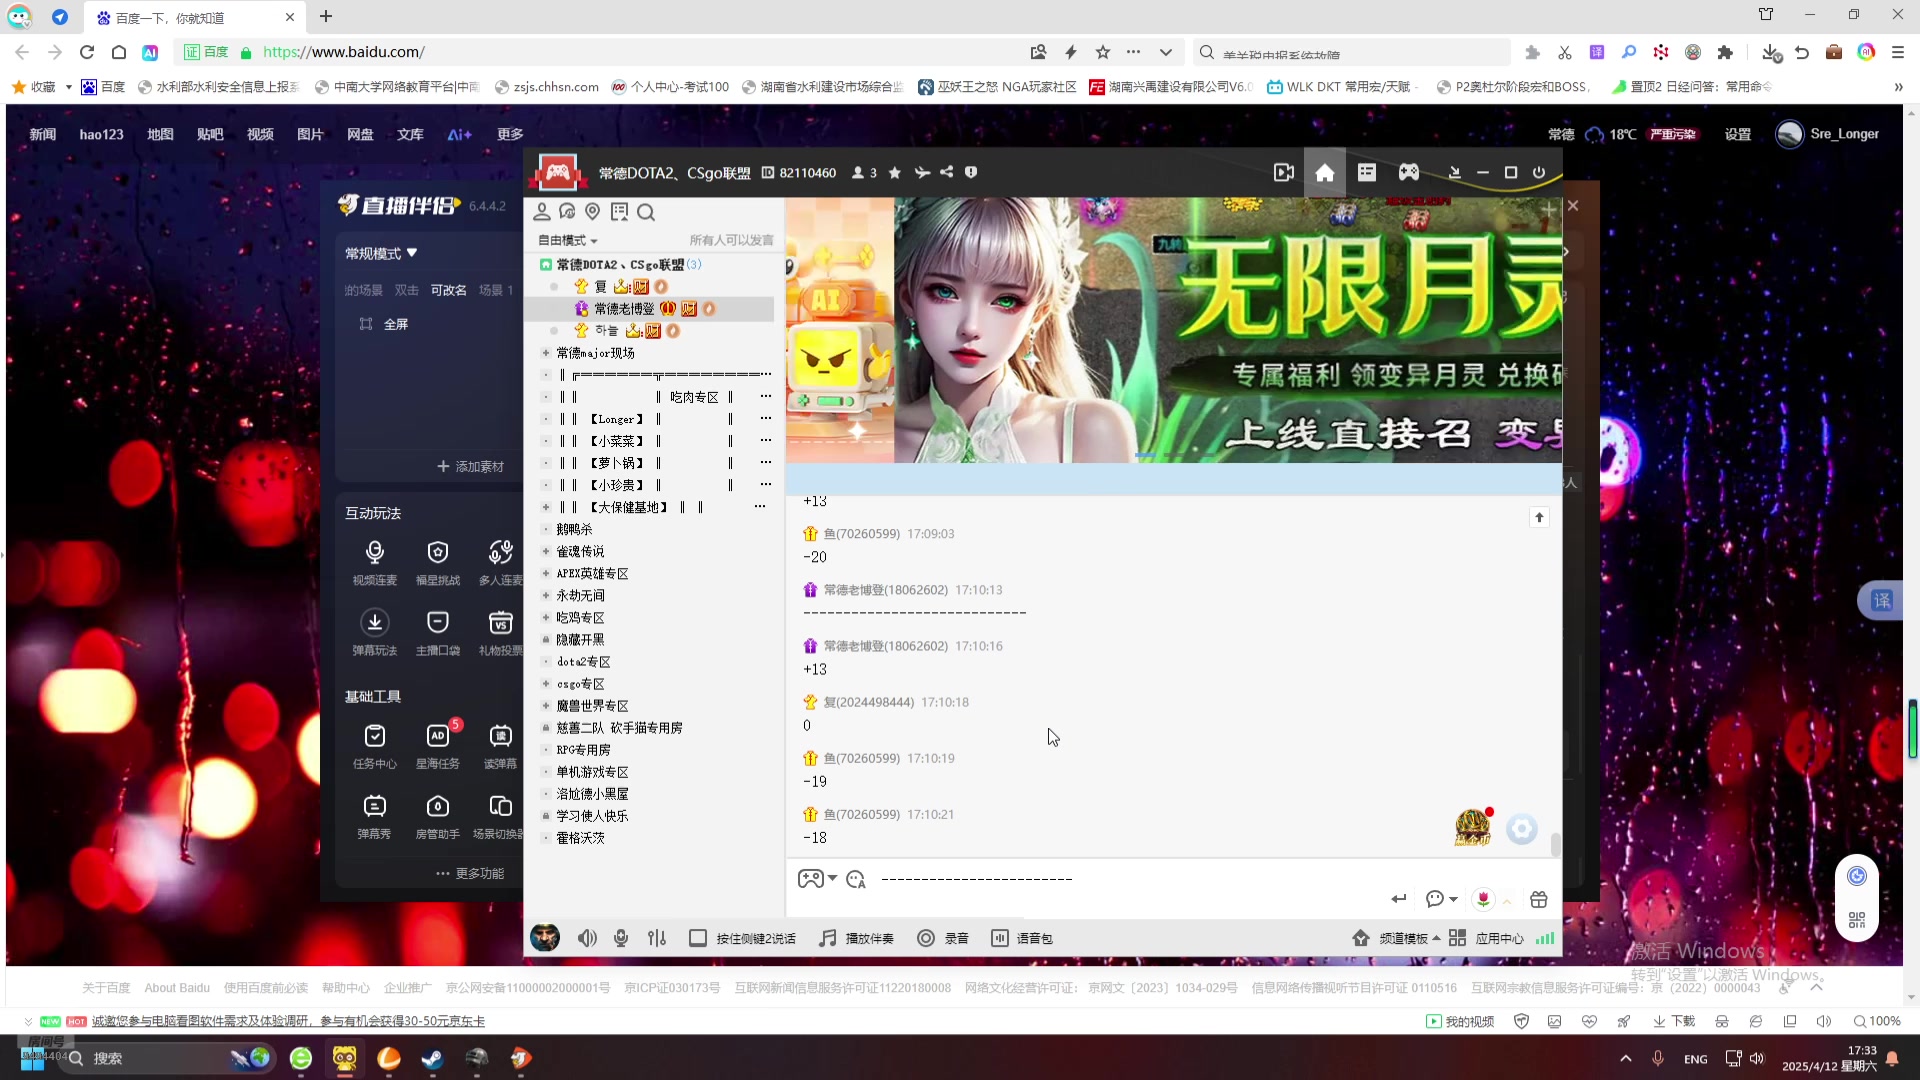Expand 魔兽世界专区 channel
This screenshot has width=1920, height=1080.
[546, 706]
